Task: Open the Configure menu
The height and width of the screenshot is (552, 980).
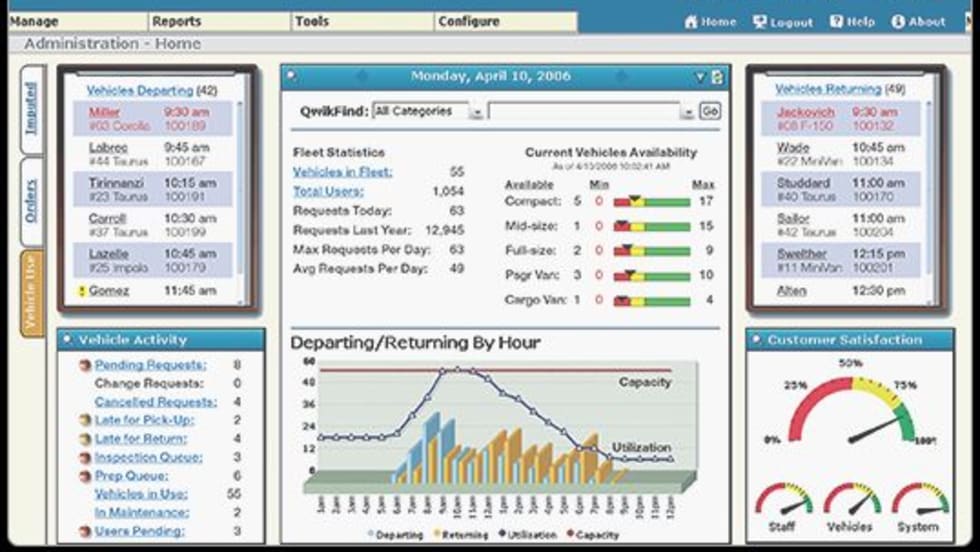Action: pos(468,21)
